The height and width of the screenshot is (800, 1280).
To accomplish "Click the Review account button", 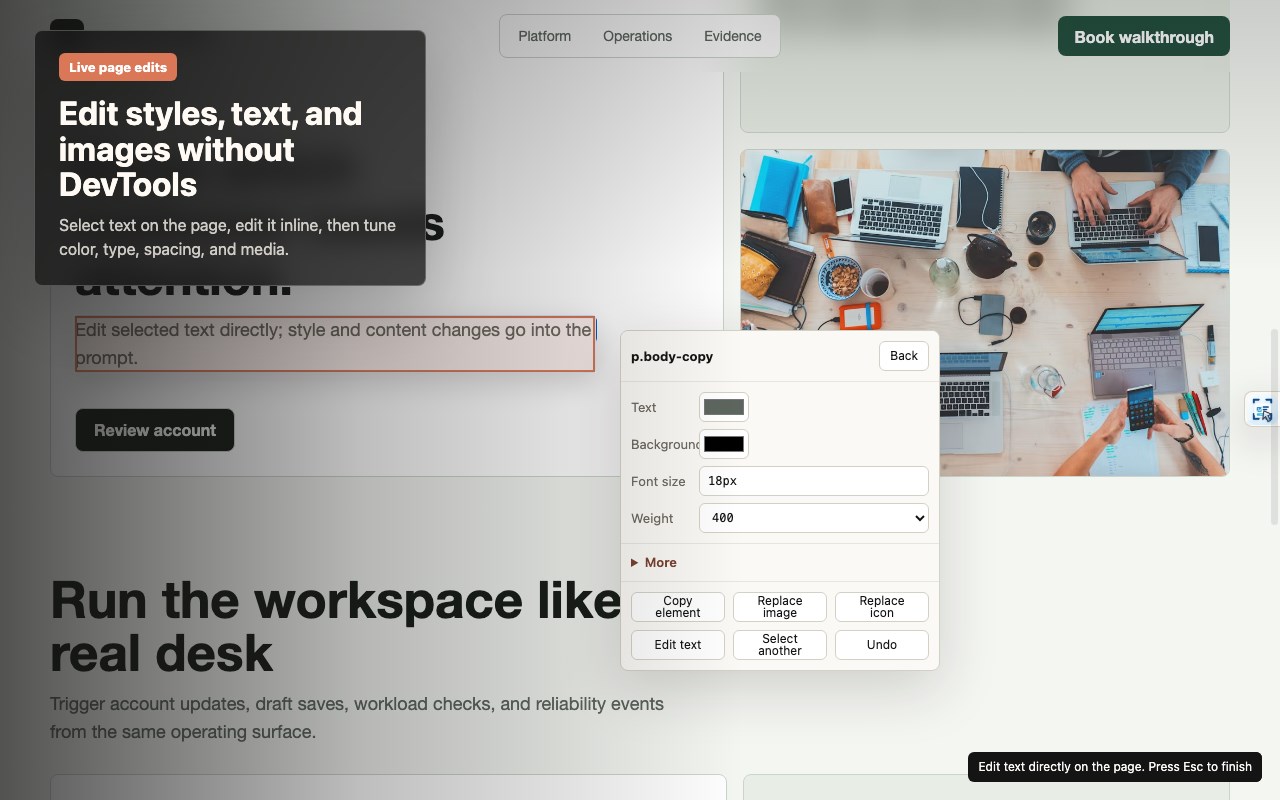I will (155, 430).
